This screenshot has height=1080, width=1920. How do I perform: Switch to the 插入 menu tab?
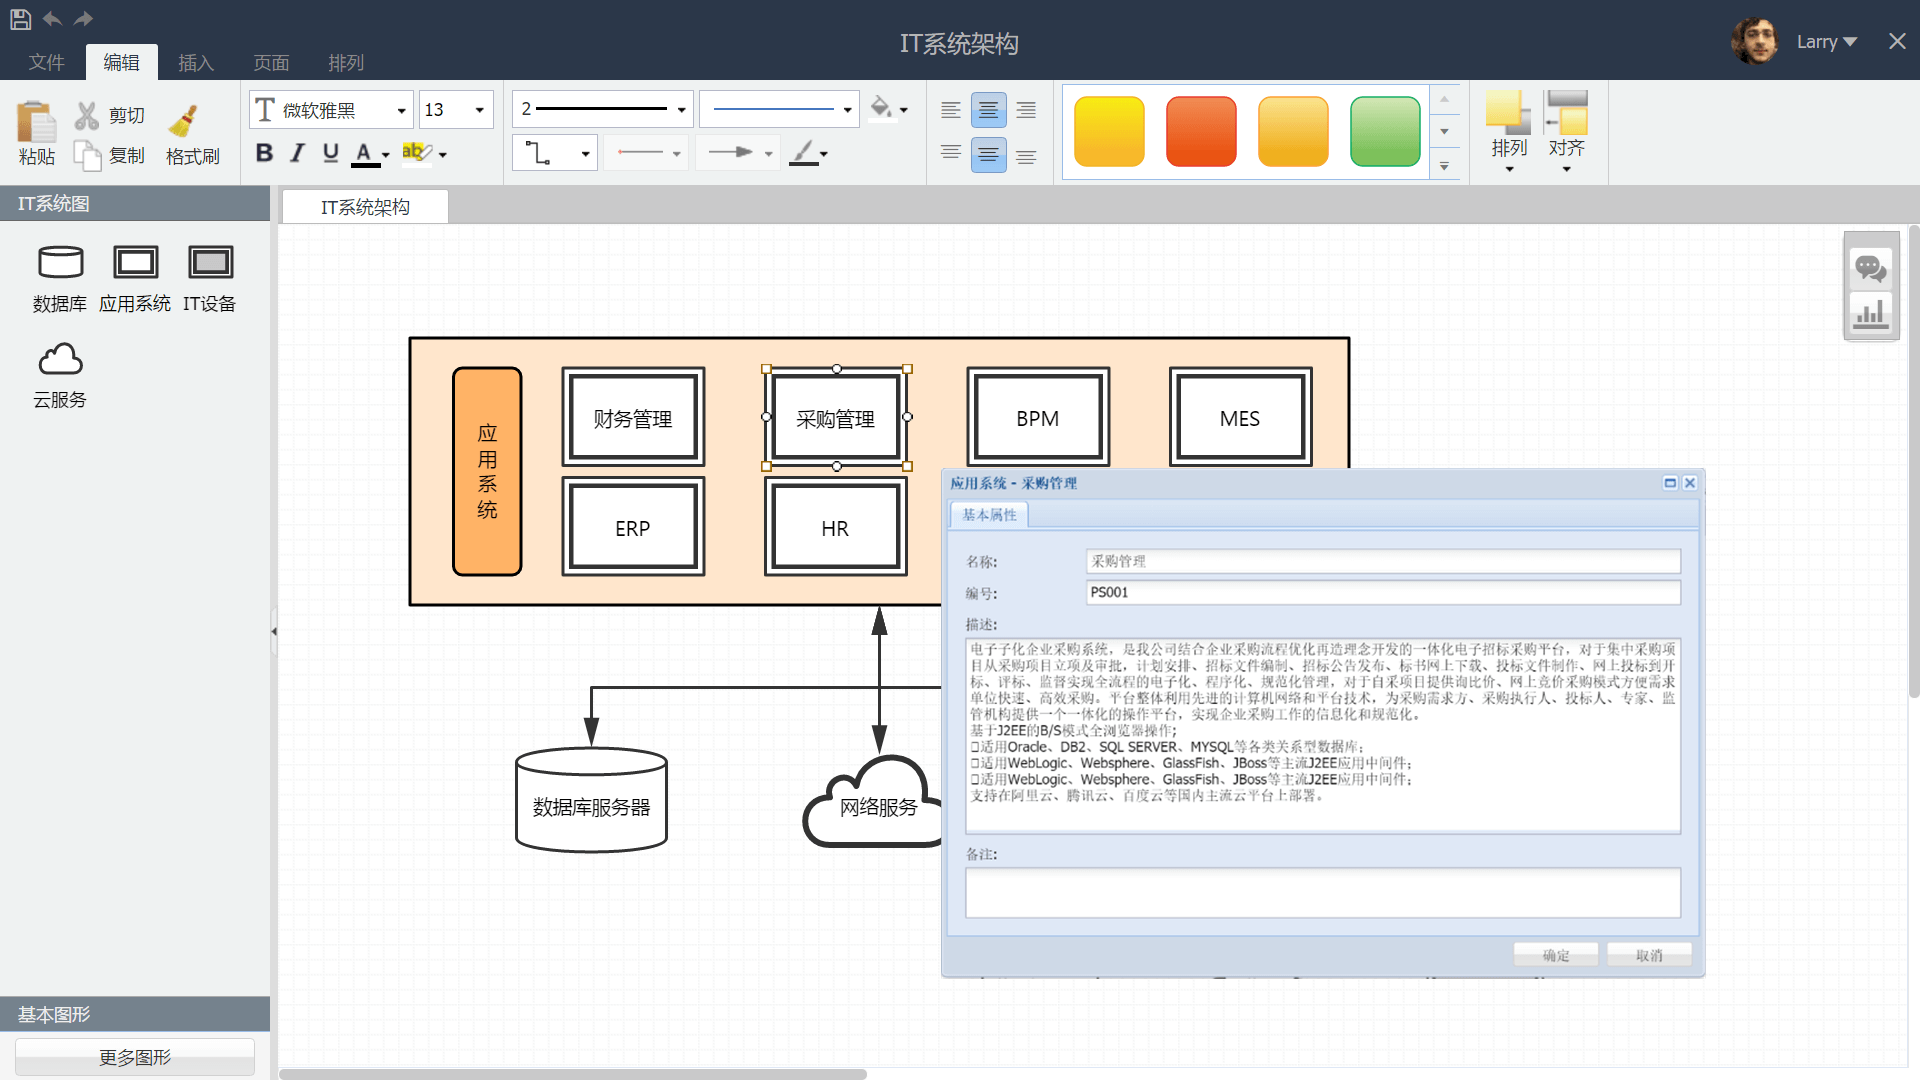point(196,63)
